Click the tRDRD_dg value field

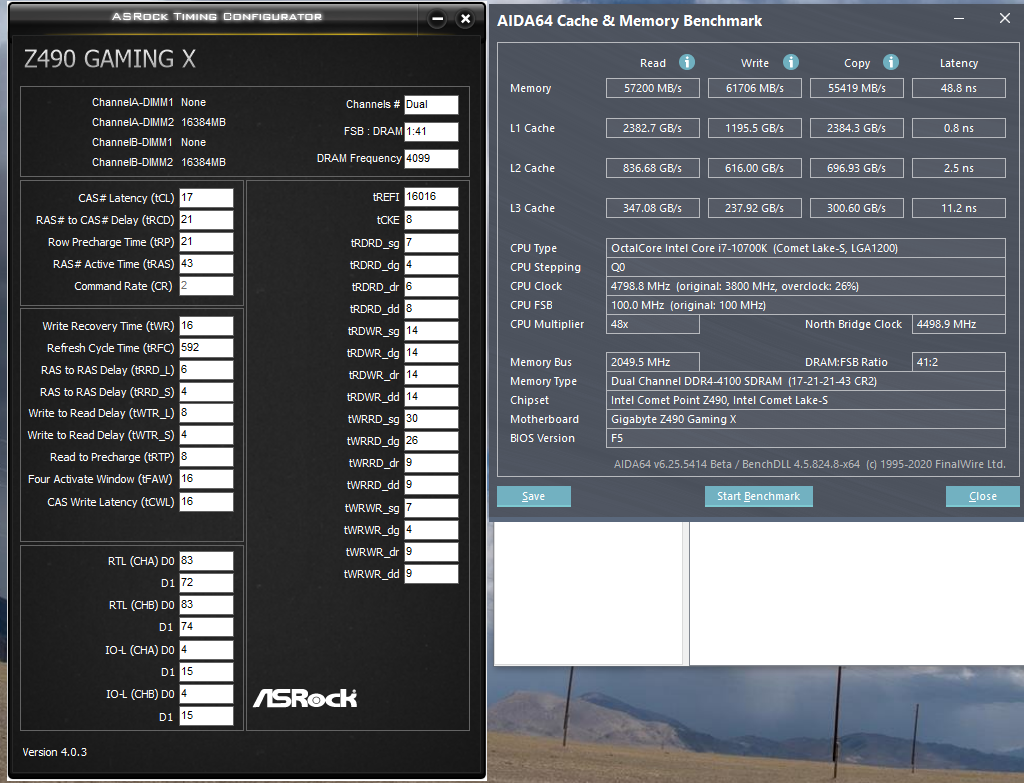click(431, 265)
